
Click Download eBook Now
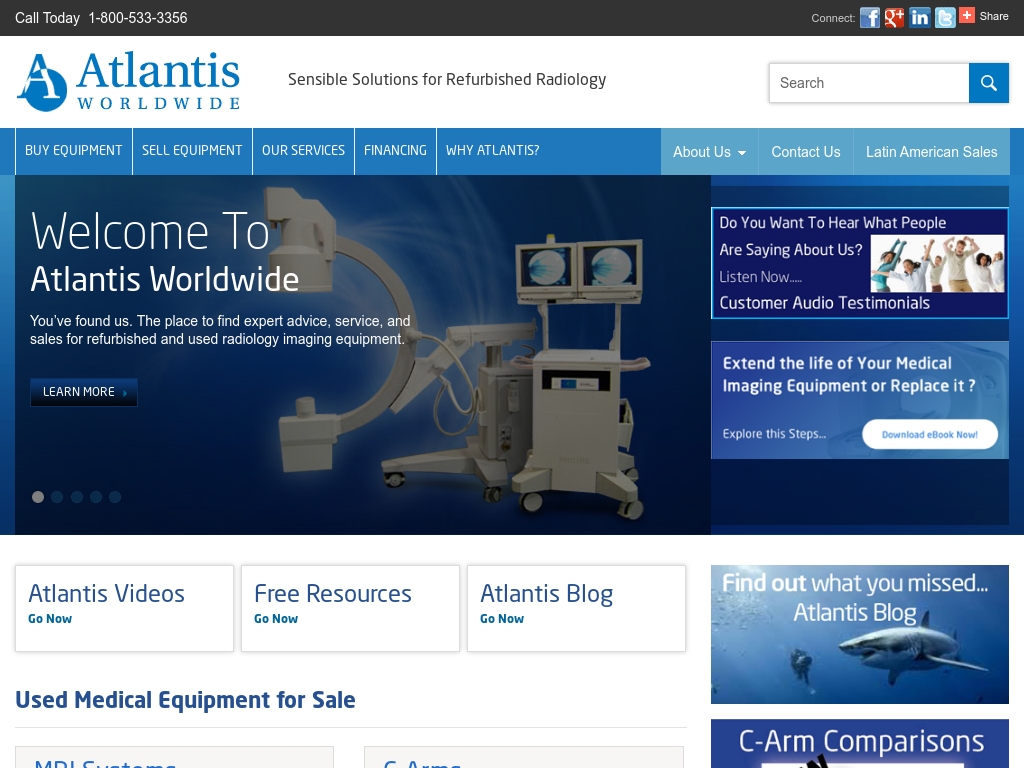tap(930, 434)
